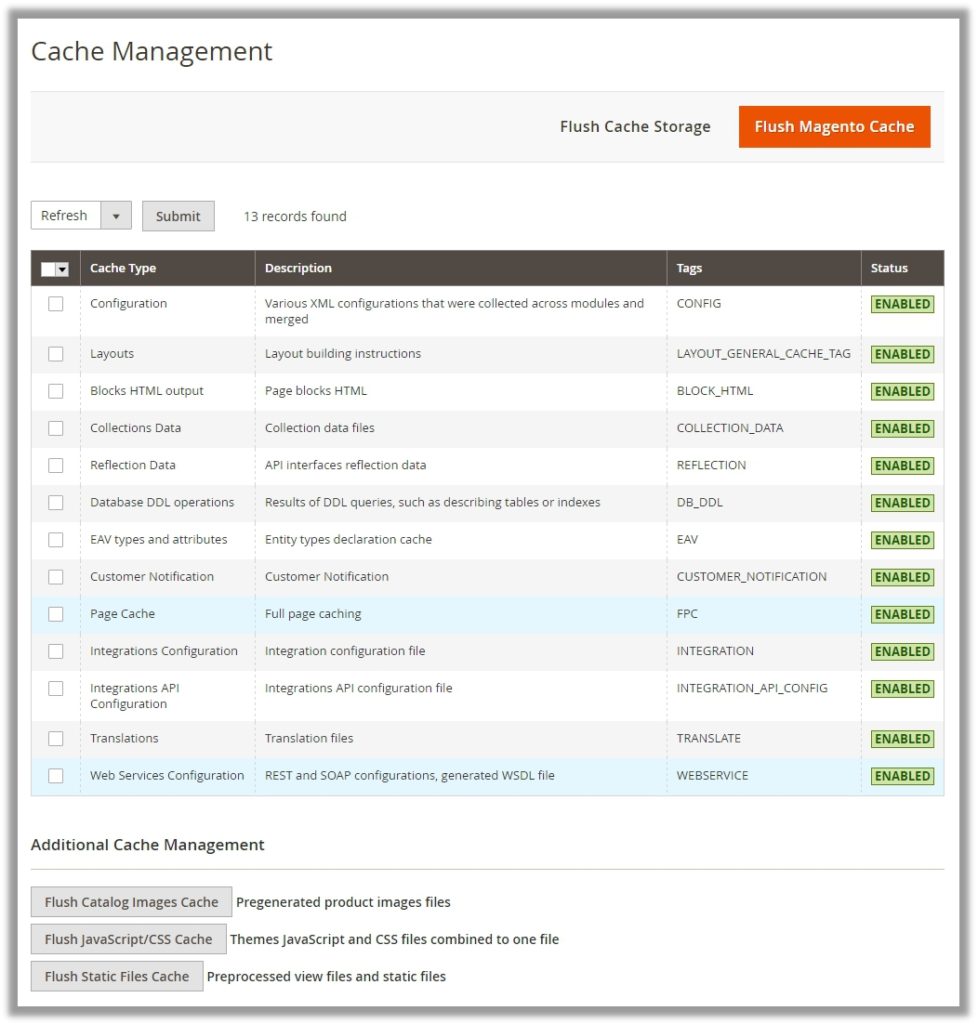The image size is (978, 1024).
Task: Check the Page Cache checkbox
Action: tap(56, 613)
